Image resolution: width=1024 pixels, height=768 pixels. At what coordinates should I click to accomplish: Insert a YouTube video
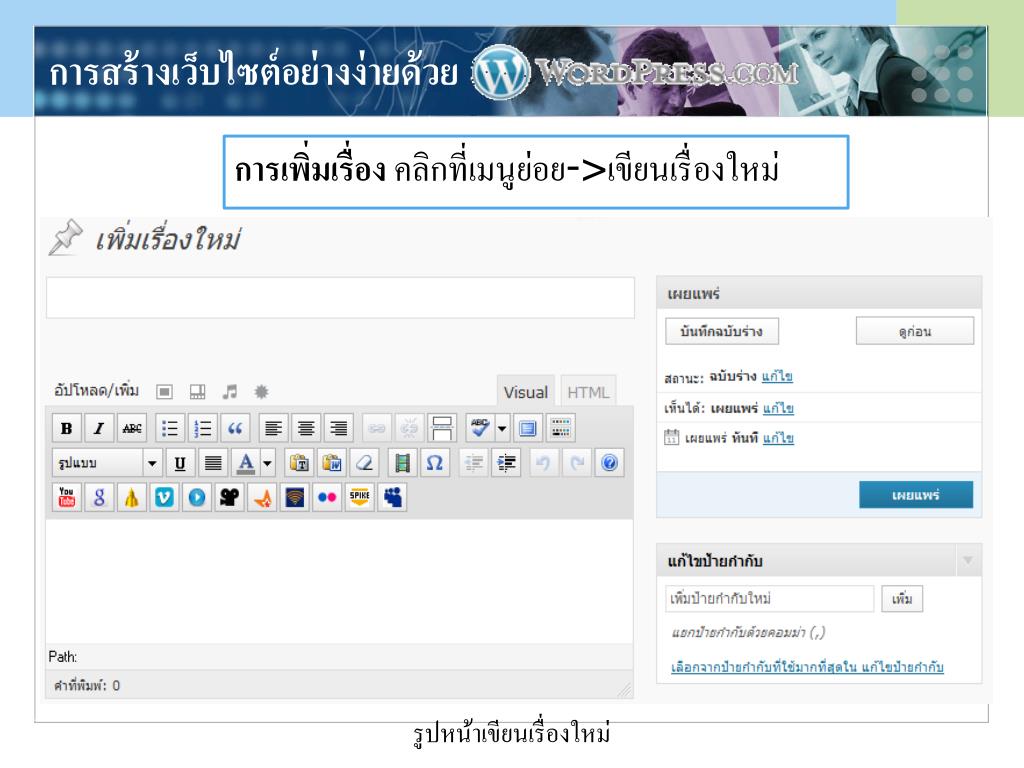[66, 498]
